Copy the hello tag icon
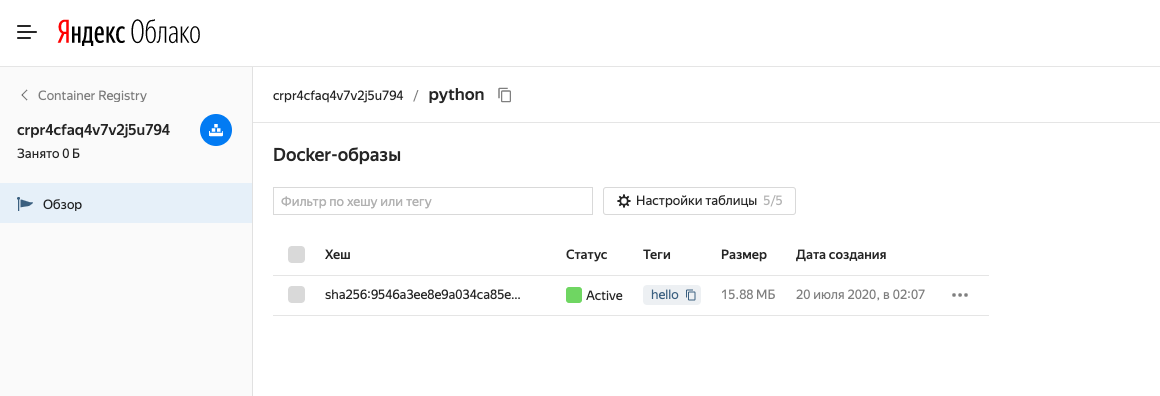This screenshot has width=1160, height=396. (x=690, y=295)
